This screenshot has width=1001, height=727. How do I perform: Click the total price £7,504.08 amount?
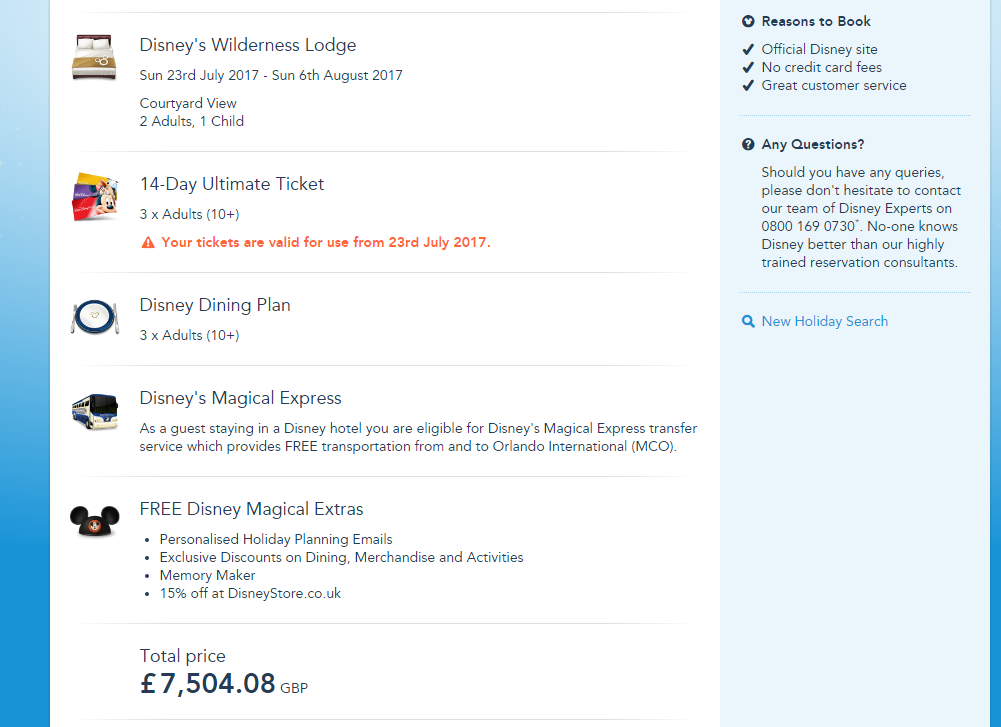point(208,684)
